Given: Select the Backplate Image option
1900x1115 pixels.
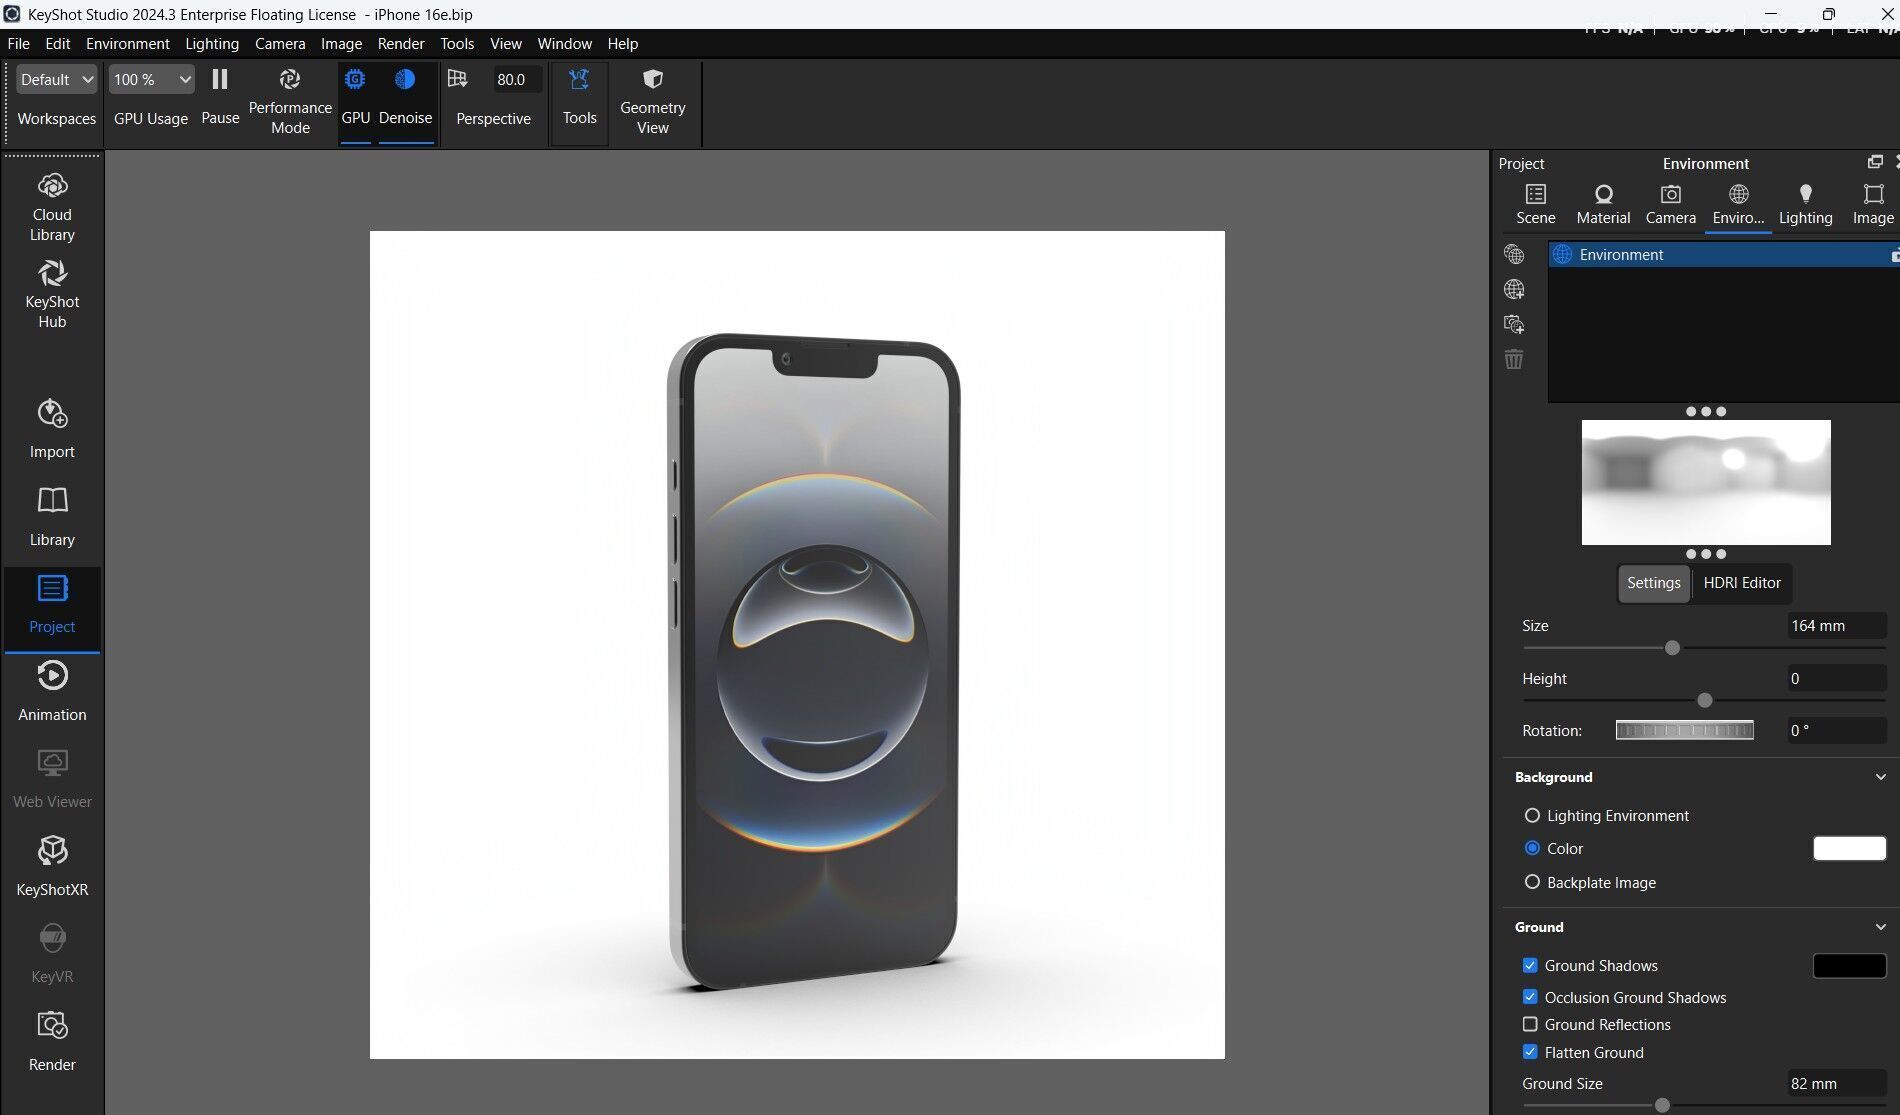Looking at the screenshot, I should (1531, 882).
